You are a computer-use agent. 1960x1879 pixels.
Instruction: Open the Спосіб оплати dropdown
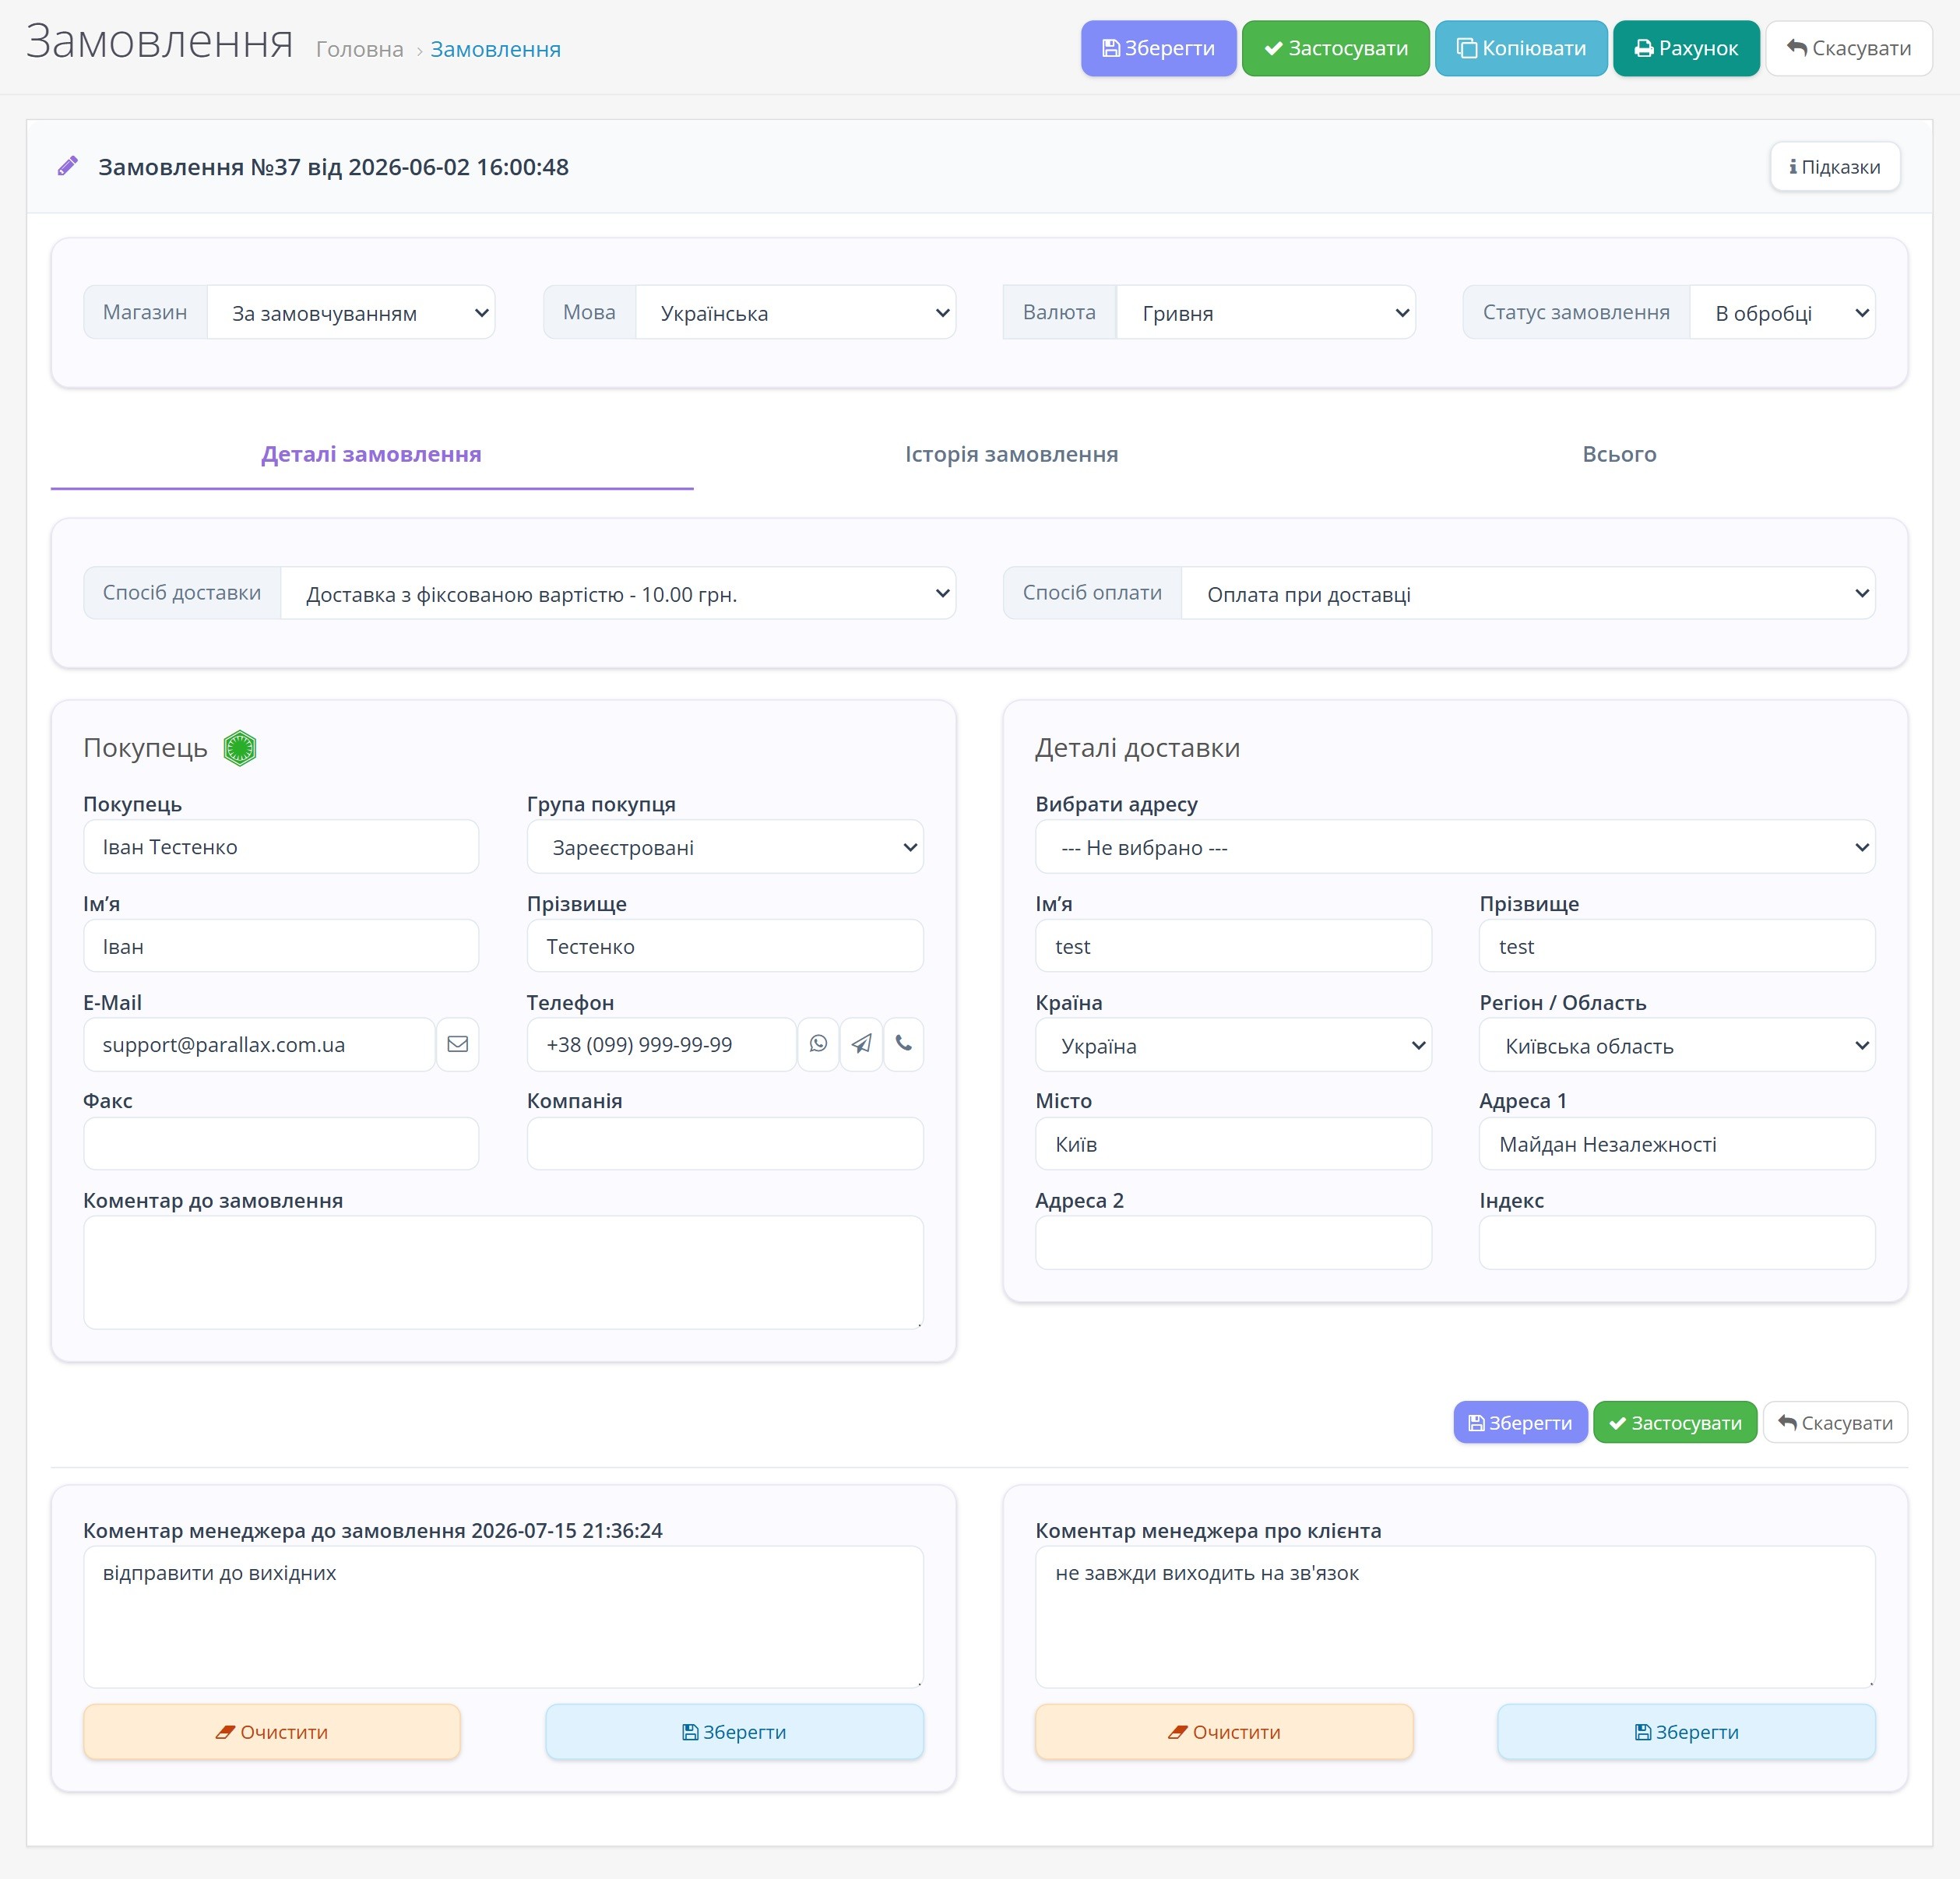pos(1528,594)
